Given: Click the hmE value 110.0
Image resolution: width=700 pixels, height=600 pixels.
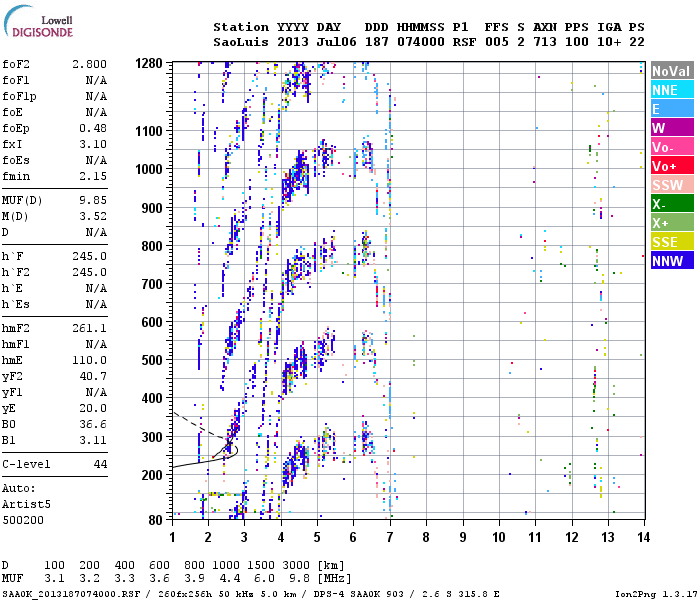Looking at the screenshot, I should 90,360.
